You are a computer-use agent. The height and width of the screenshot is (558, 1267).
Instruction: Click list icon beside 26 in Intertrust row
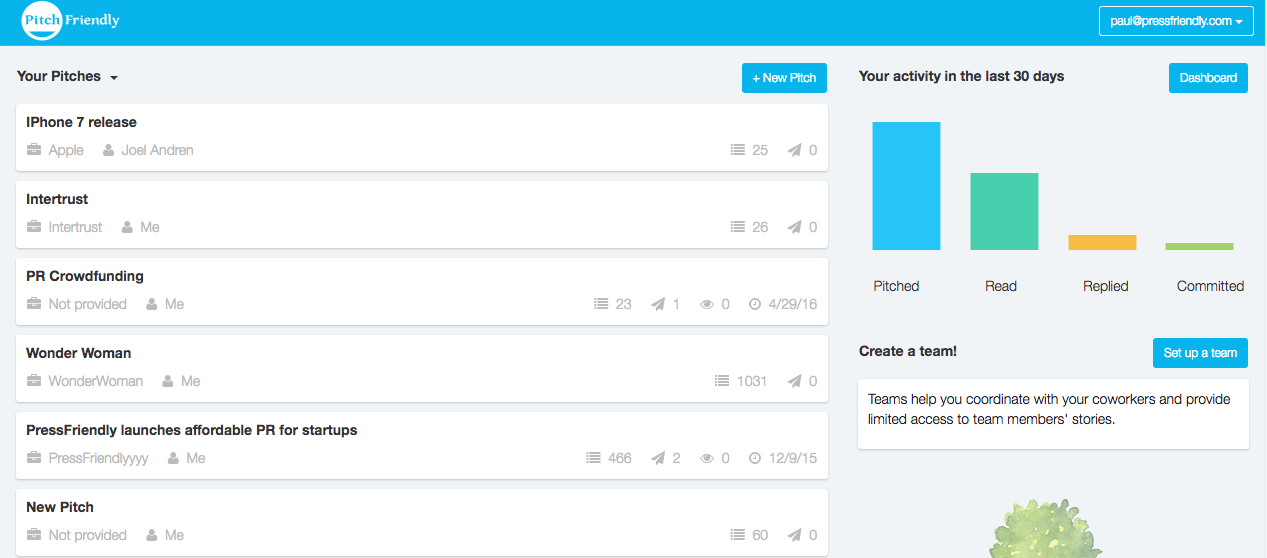tap(738, 227)
